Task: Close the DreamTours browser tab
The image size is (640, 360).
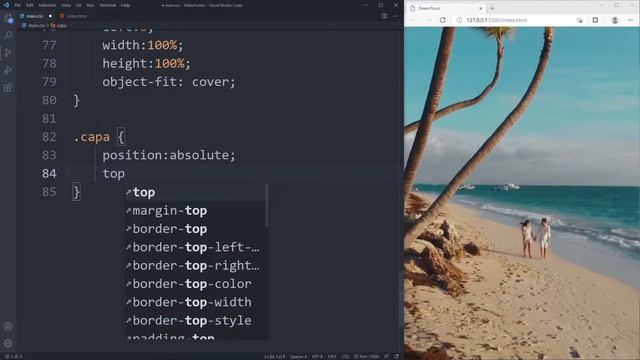Action: pyautogui.click(x=480, y=8)
